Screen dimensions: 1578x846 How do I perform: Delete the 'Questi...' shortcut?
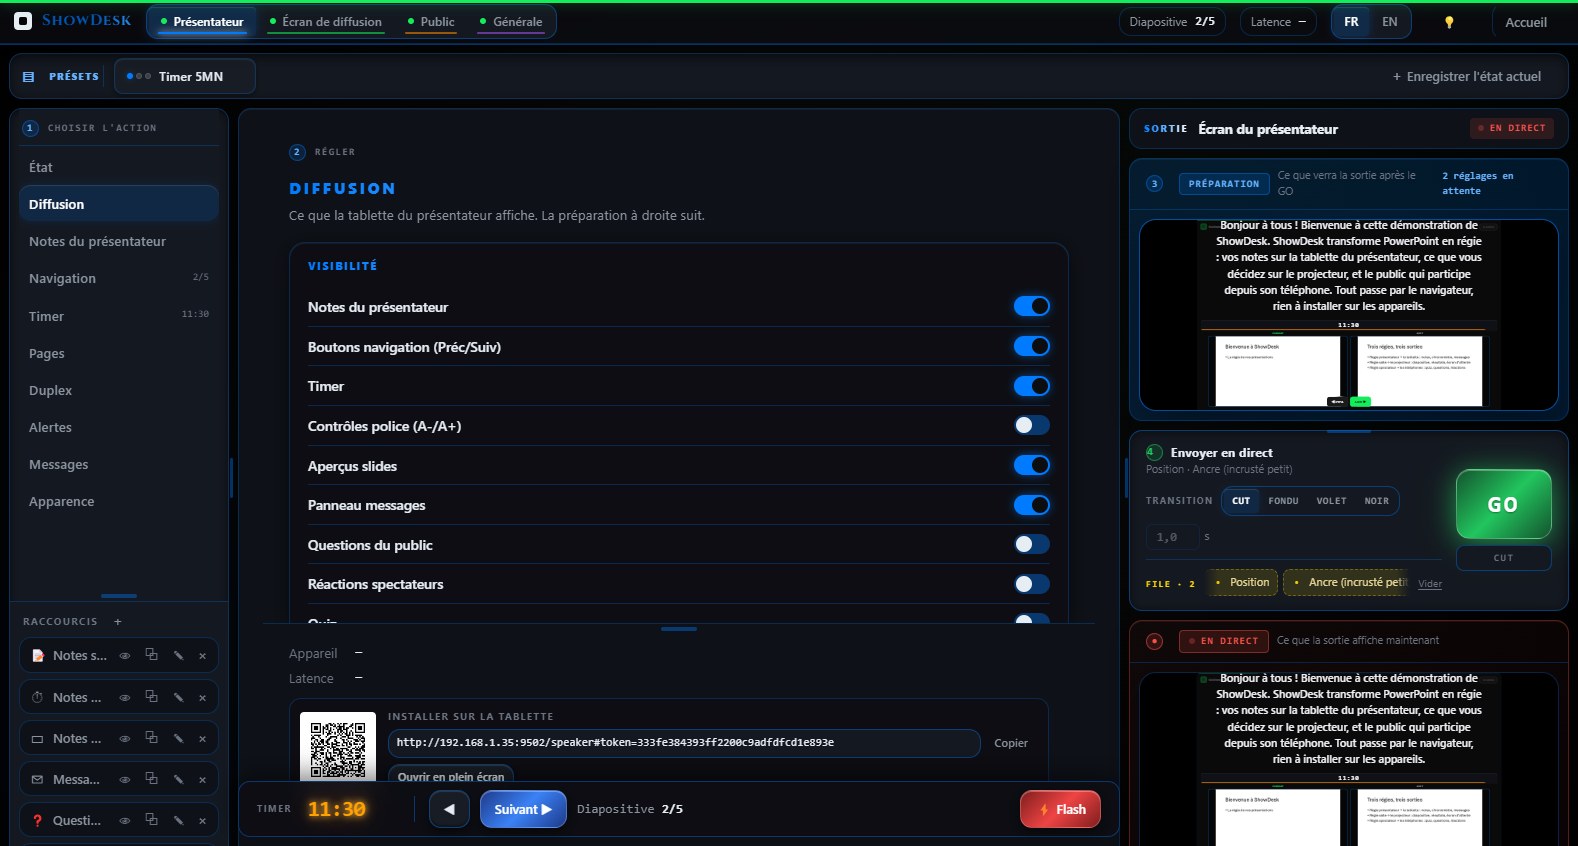[x=202, y=820]
